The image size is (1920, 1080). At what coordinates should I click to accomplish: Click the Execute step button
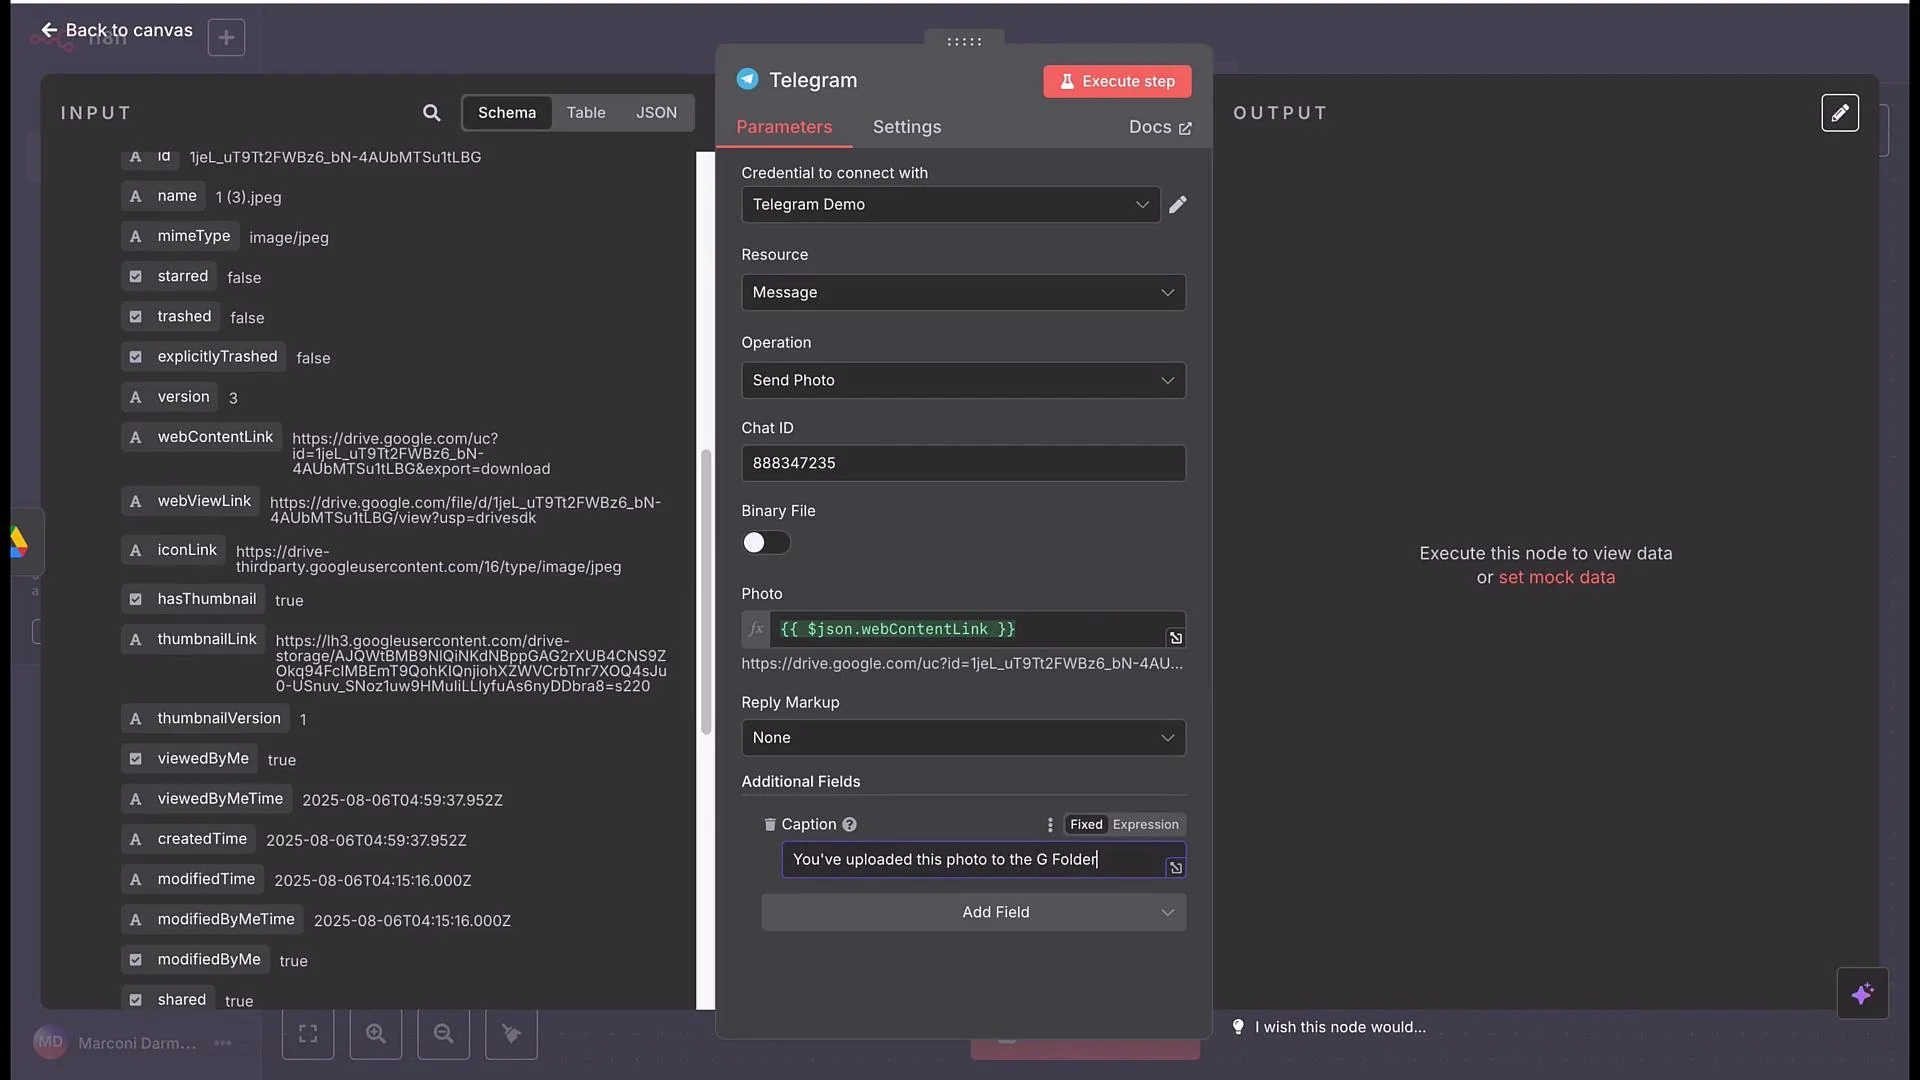pos(1117,81)
